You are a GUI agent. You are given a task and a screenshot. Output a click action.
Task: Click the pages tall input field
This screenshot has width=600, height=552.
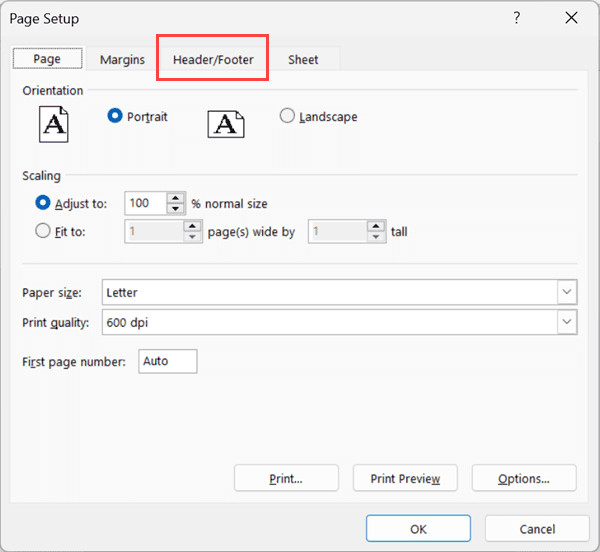pos(338,231)
